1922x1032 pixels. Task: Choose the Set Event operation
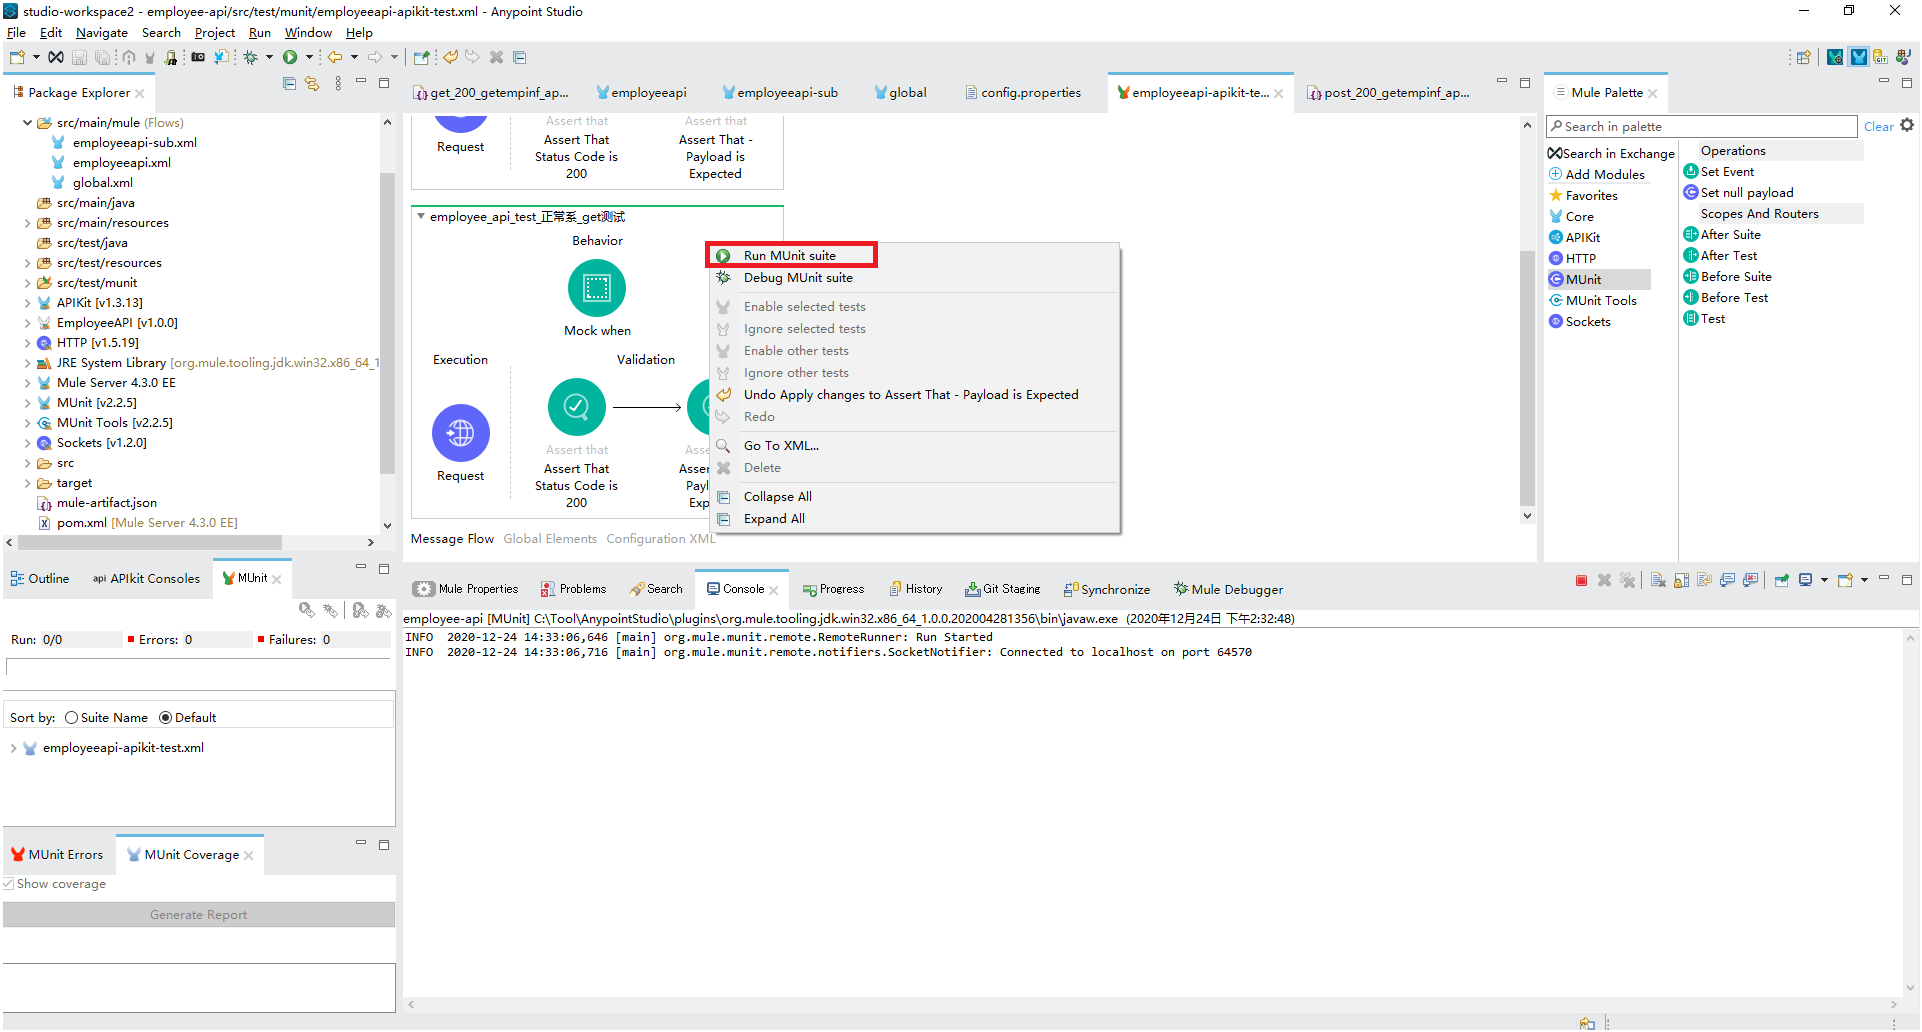[x=1719, y=171]
